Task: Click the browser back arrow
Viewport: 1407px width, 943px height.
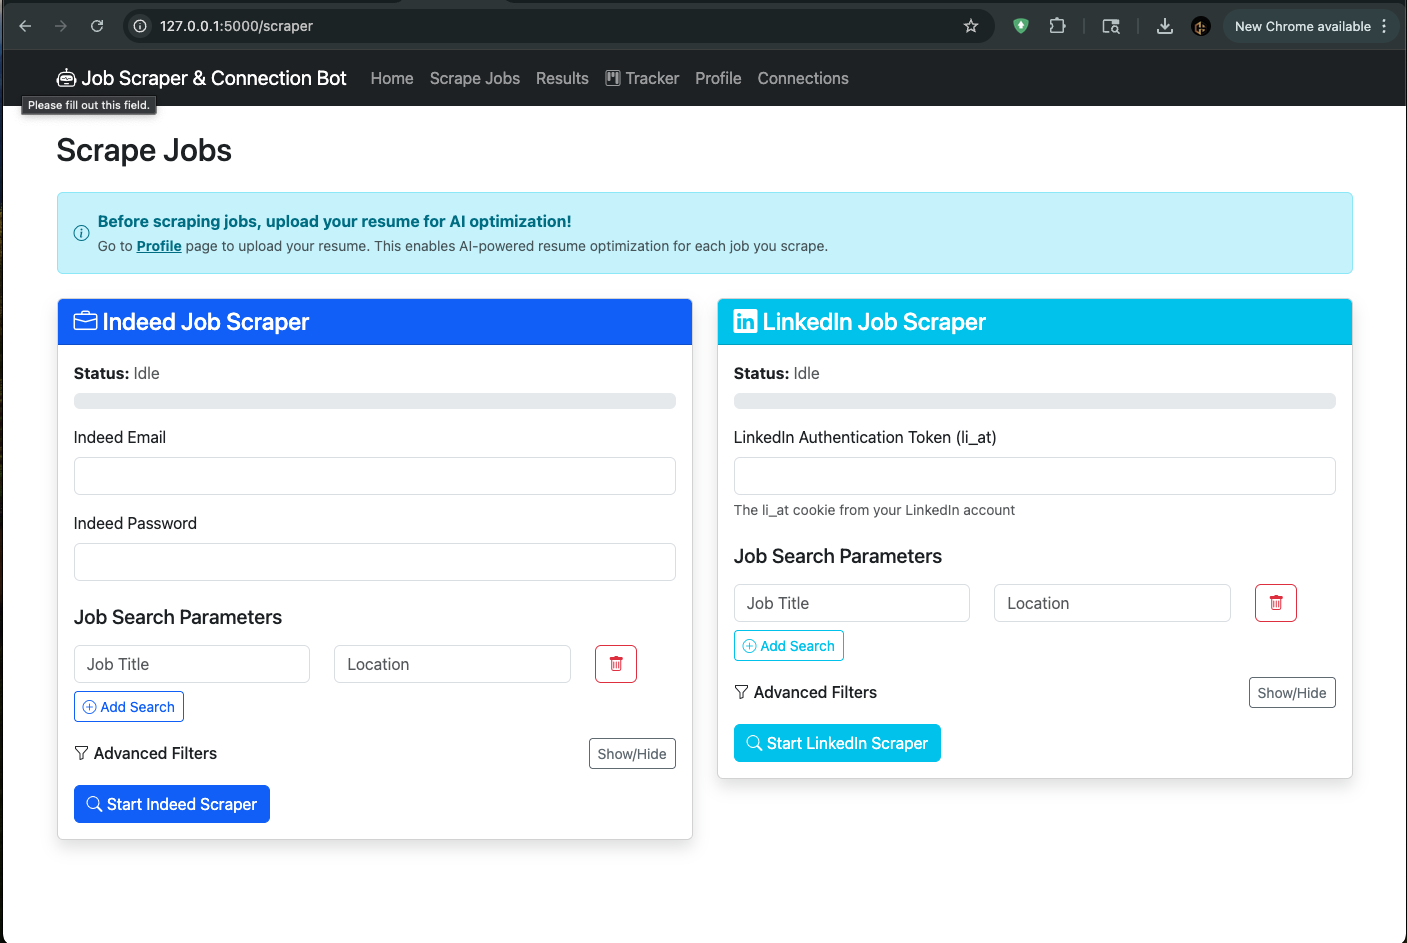Action: click(25, 26)
